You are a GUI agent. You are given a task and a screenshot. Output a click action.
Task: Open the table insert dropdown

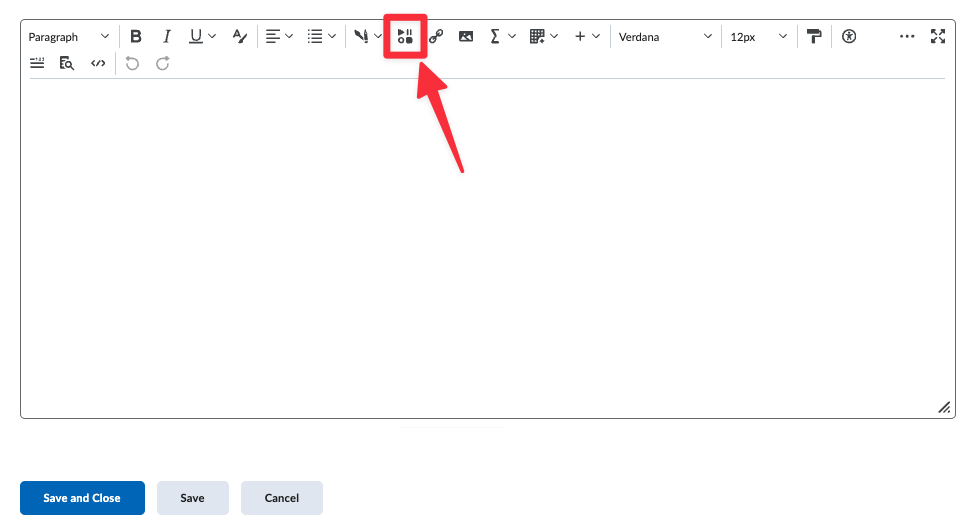pos(543,37)
